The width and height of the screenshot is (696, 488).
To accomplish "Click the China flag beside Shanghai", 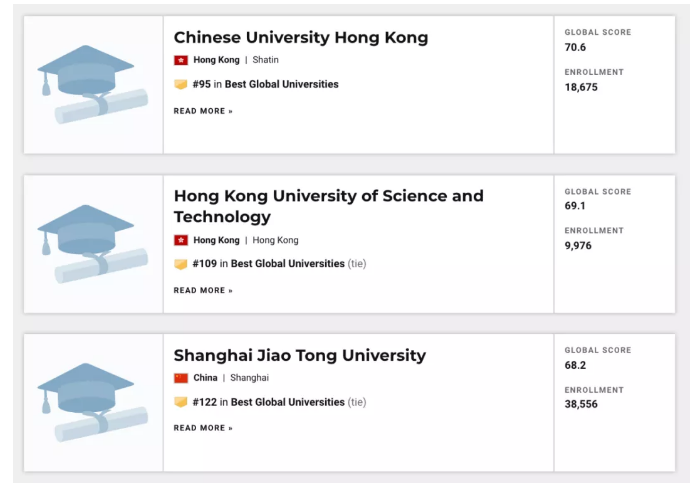I will pyautogui.click(x=181, y=378).
